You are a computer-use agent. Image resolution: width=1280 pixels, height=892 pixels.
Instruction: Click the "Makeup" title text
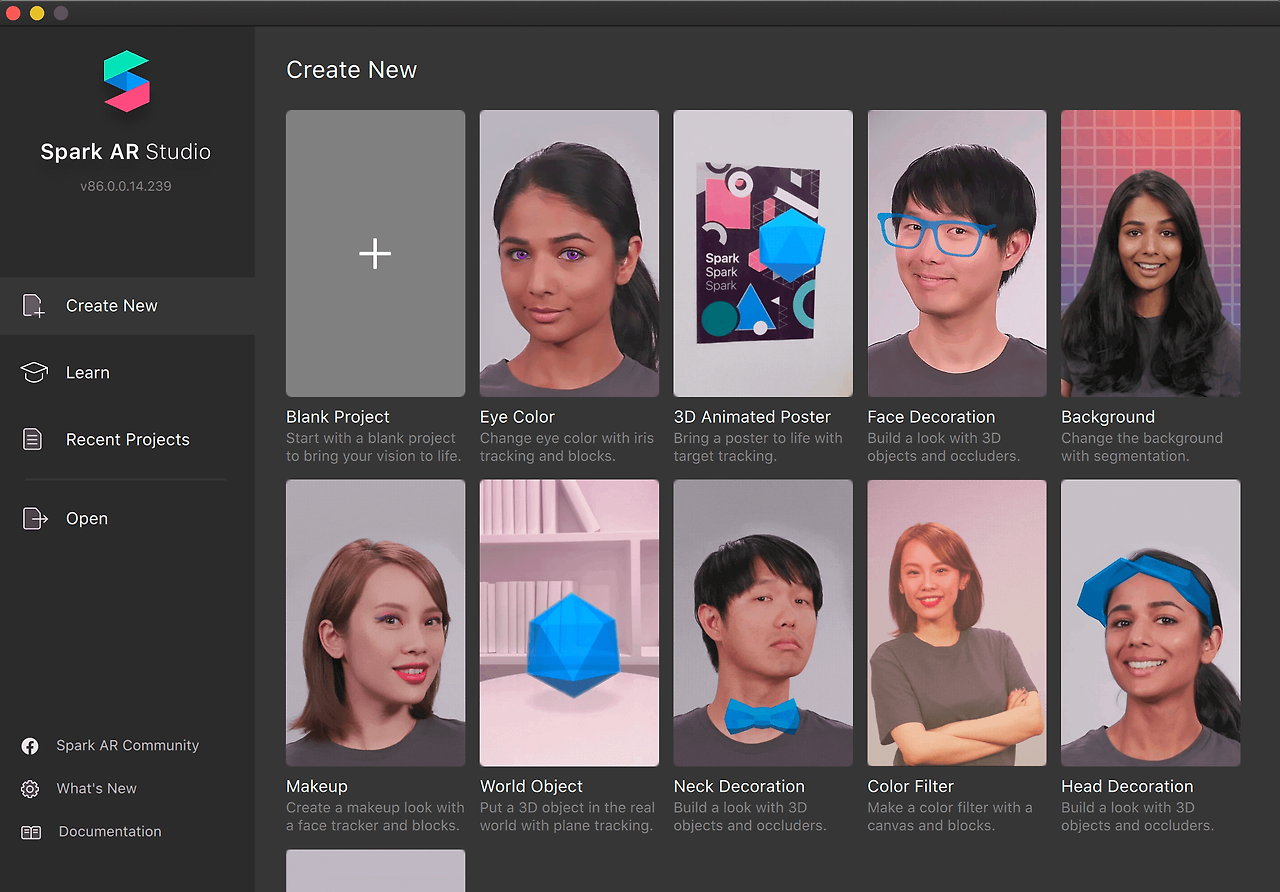tap(317, 787)
